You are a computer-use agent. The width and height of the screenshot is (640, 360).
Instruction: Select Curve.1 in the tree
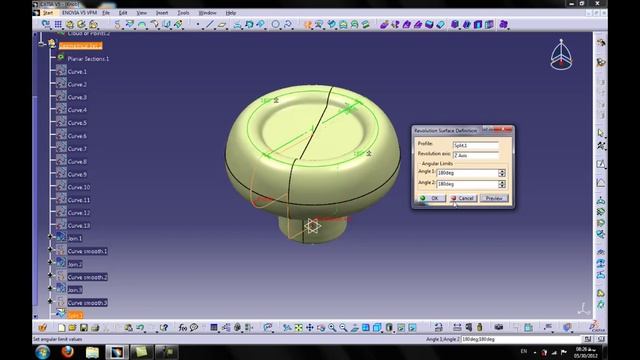(77, 72)
